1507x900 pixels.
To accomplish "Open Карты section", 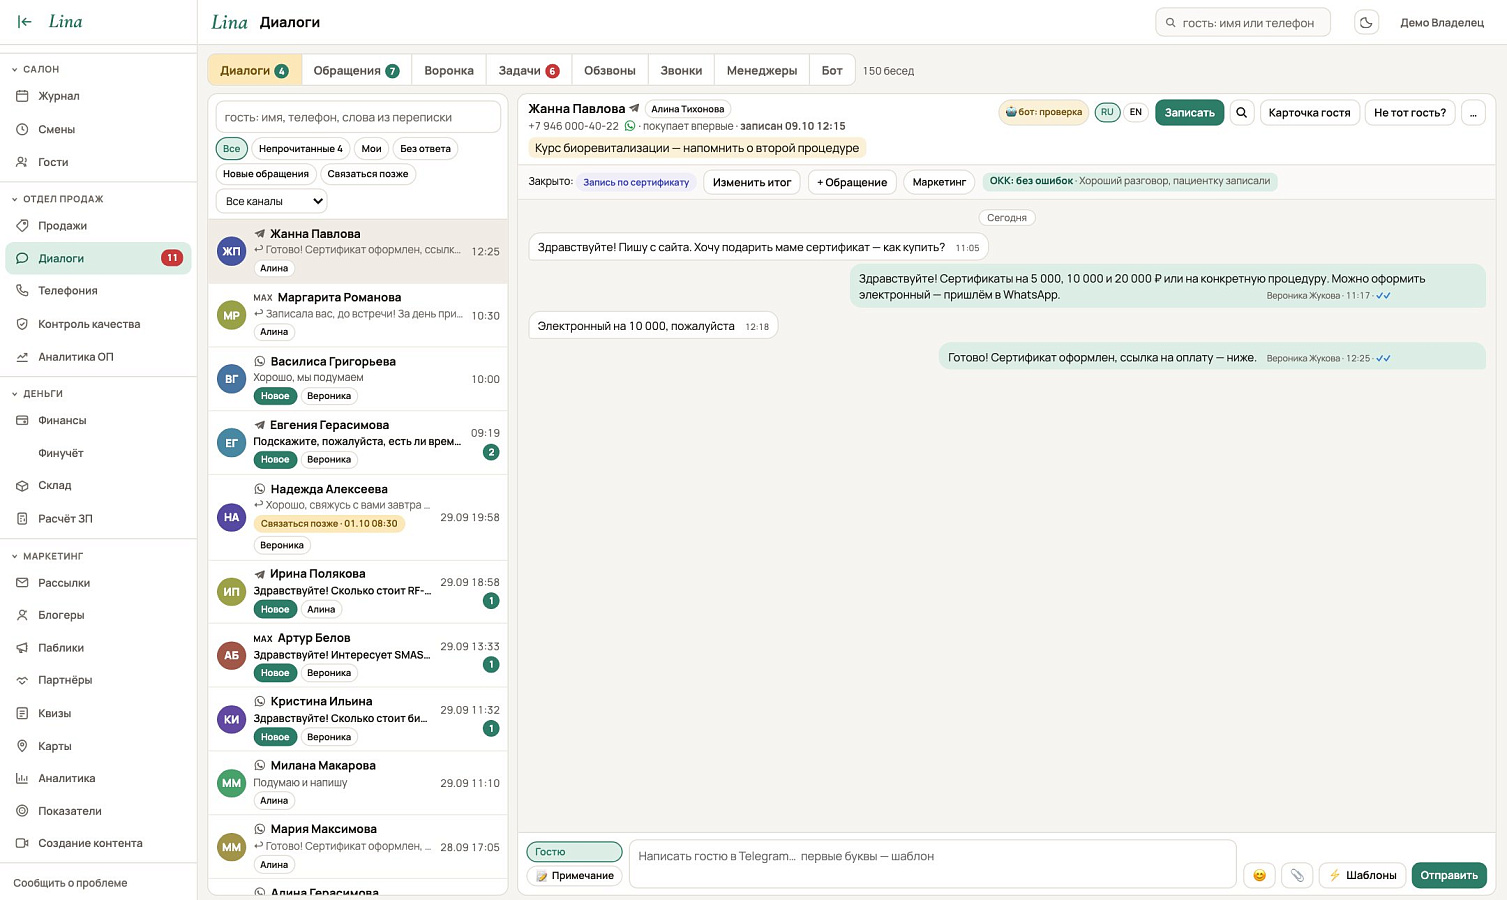I will point(98,746).
